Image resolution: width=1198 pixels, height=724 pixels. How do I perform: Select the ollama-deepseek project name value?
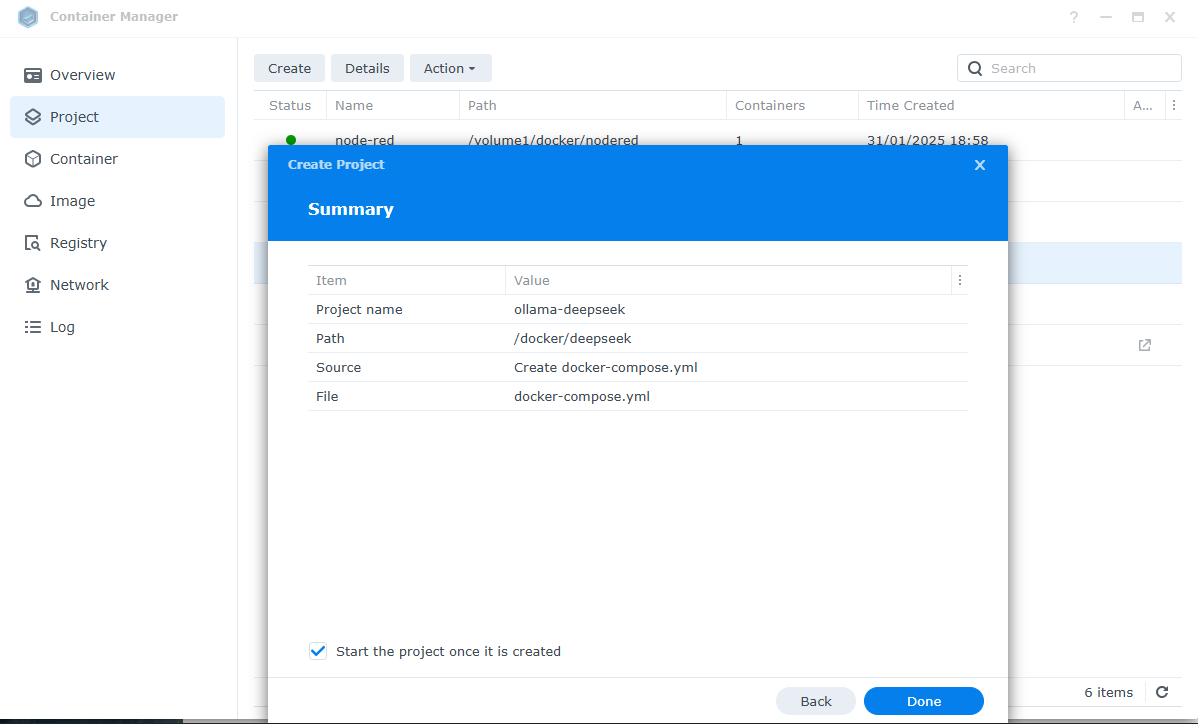569,309
